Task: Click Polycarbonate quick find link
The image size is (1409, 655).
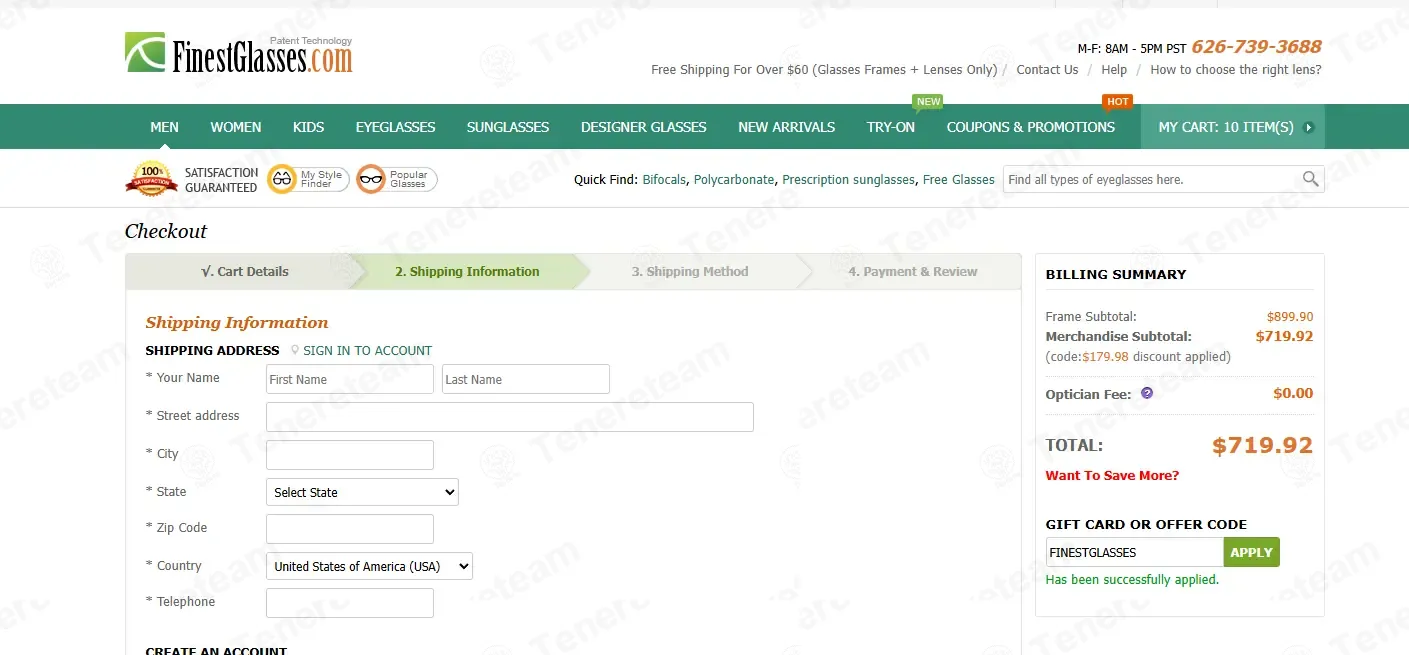Action: (x=734, y=180)
